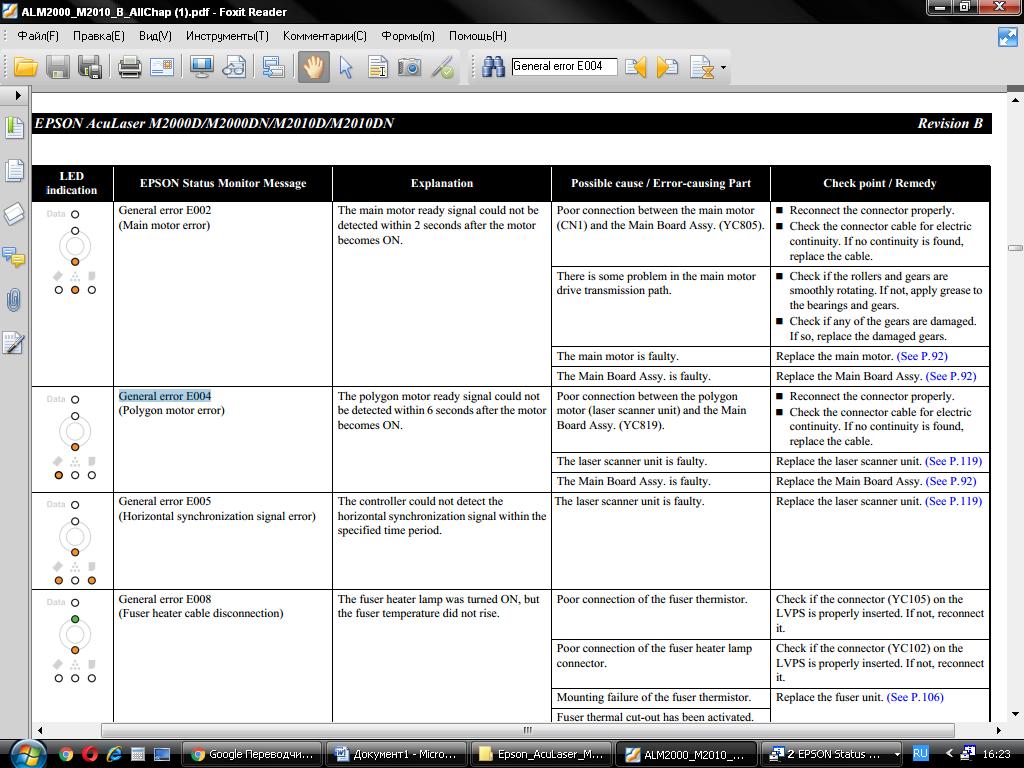
Task: Select the Hand tool
Action: [x=314, y=67]
